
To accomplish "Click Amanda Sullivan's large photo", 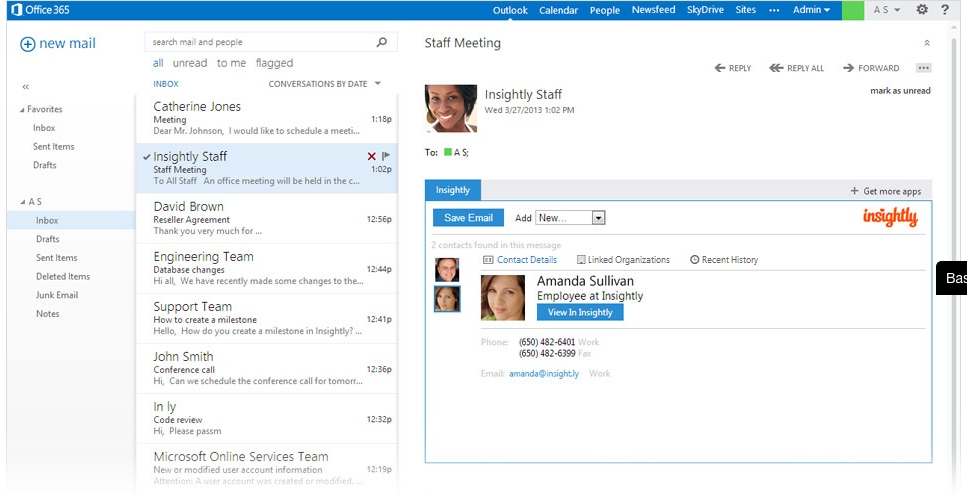I will 503,298.
